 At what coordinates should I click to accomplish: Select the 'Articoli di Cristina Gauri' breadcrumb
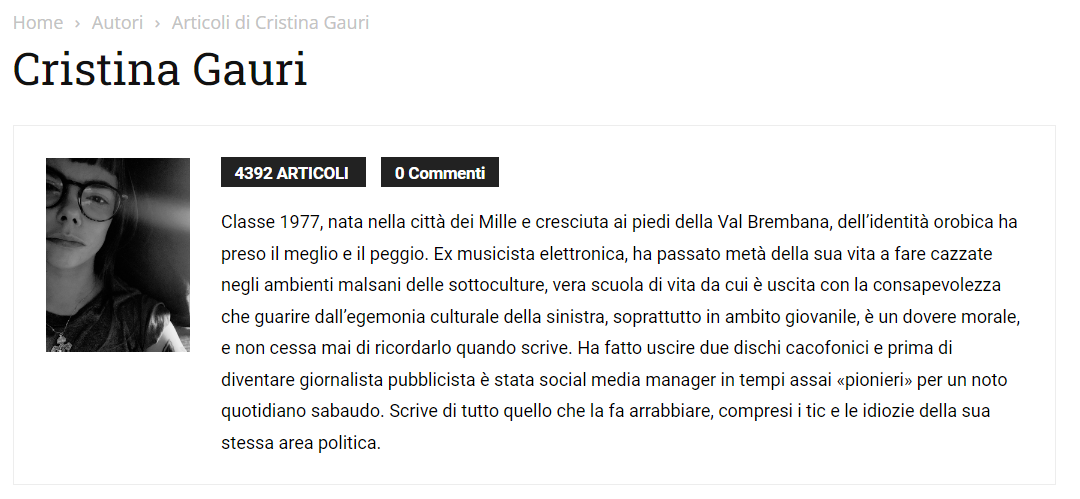pos(270,22)
